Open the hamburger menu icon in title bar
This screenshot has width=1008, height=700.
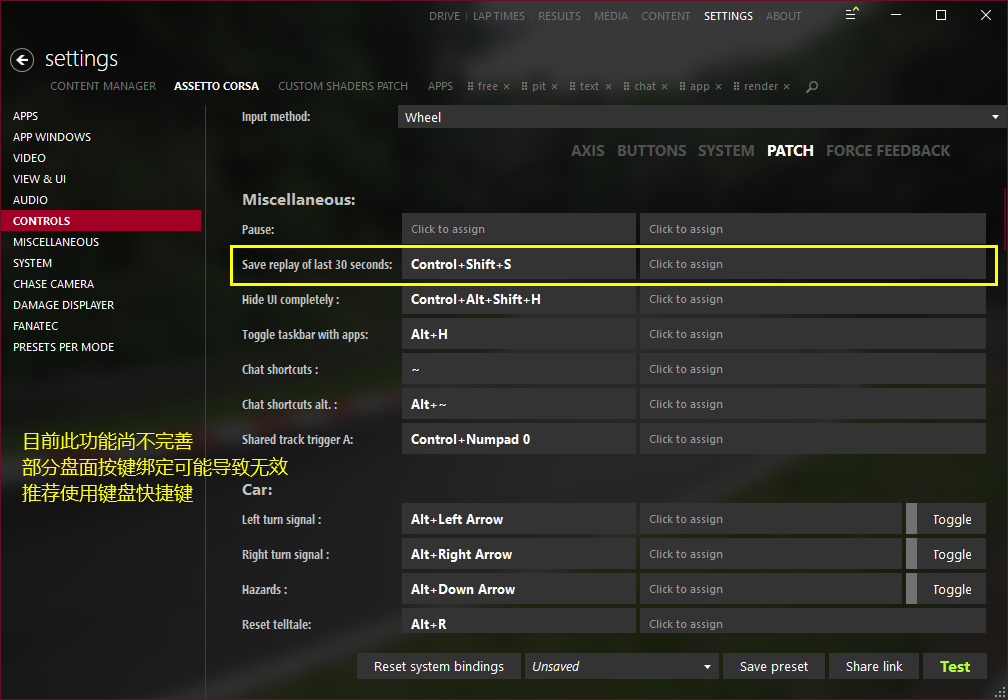coord(851,14)
